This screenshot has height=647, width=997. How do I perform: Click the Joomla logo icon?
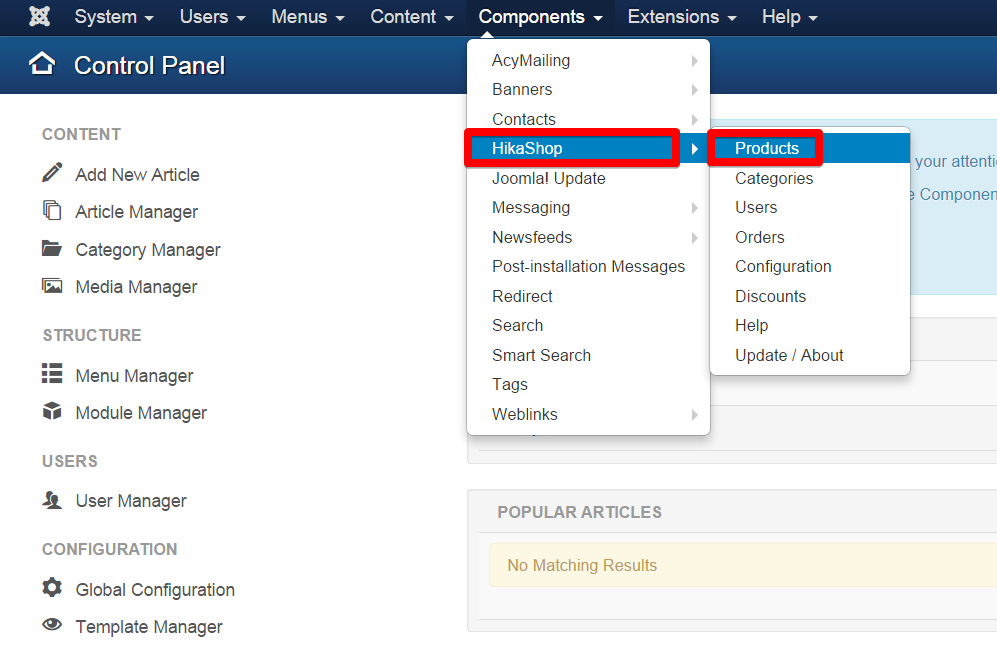click(39, 17)
